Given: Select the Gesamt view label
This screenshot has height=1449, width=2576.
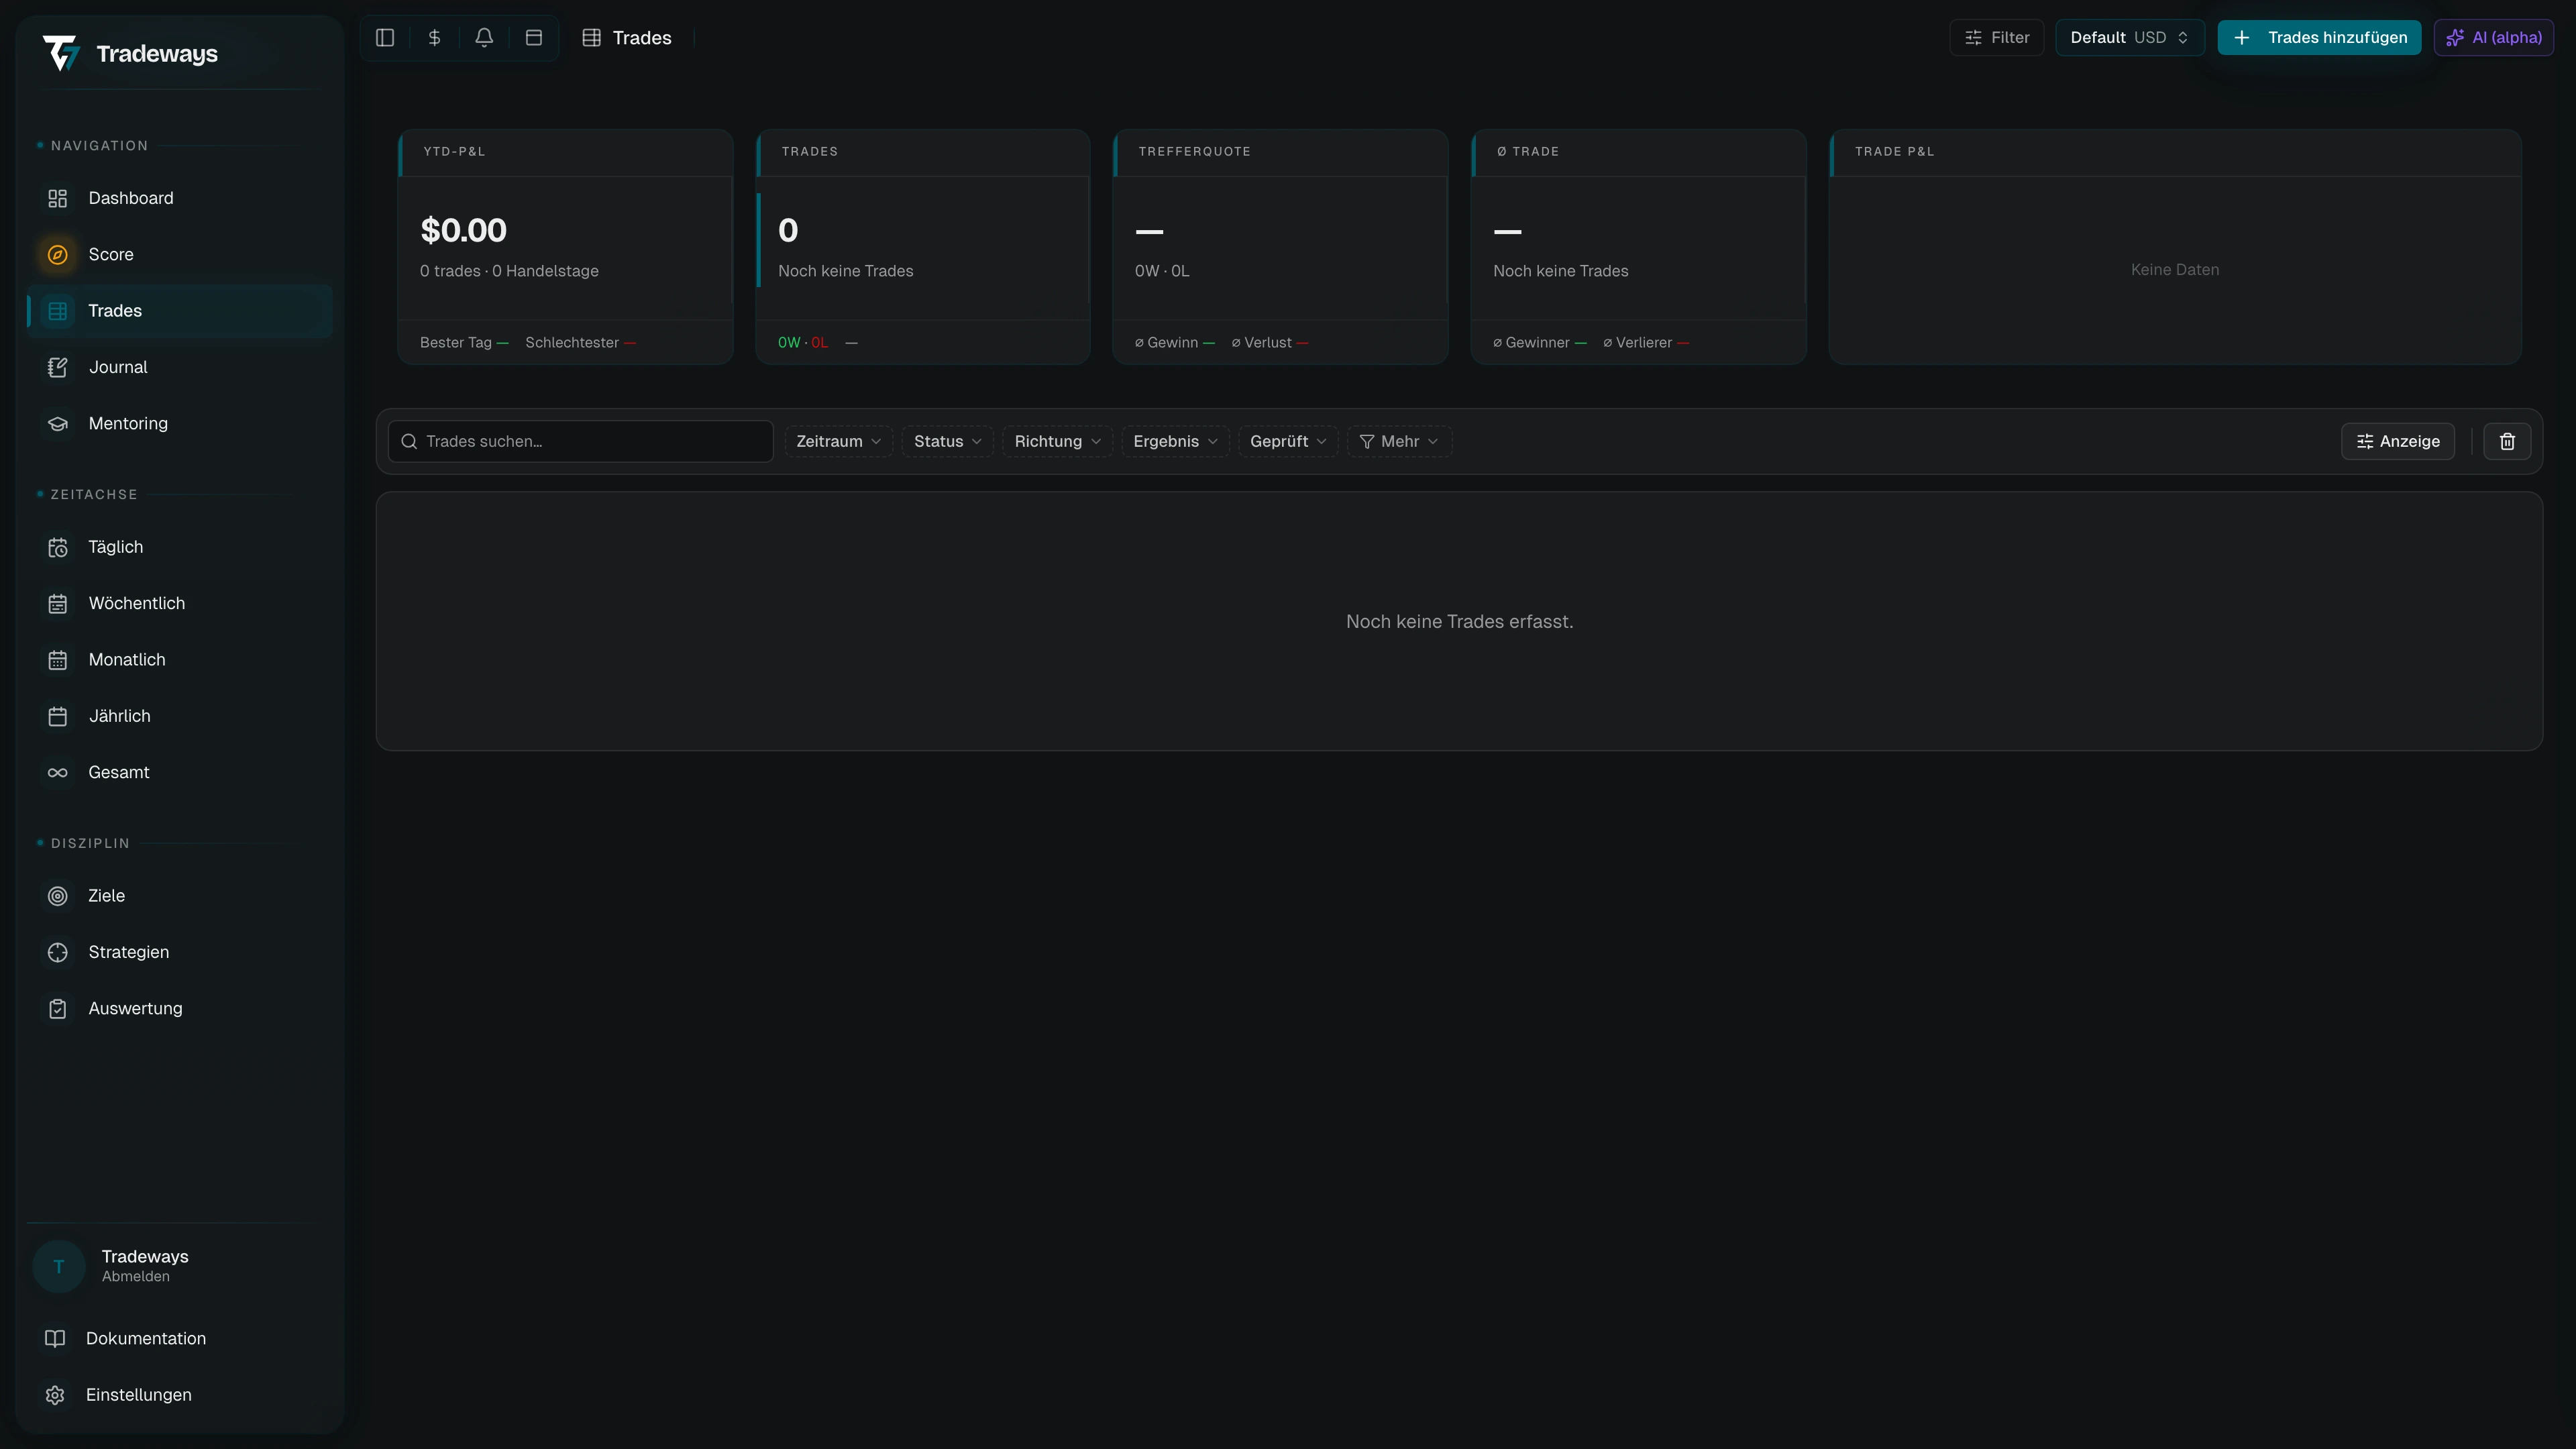Looking at the screenshot, I should tap(119, 773).
